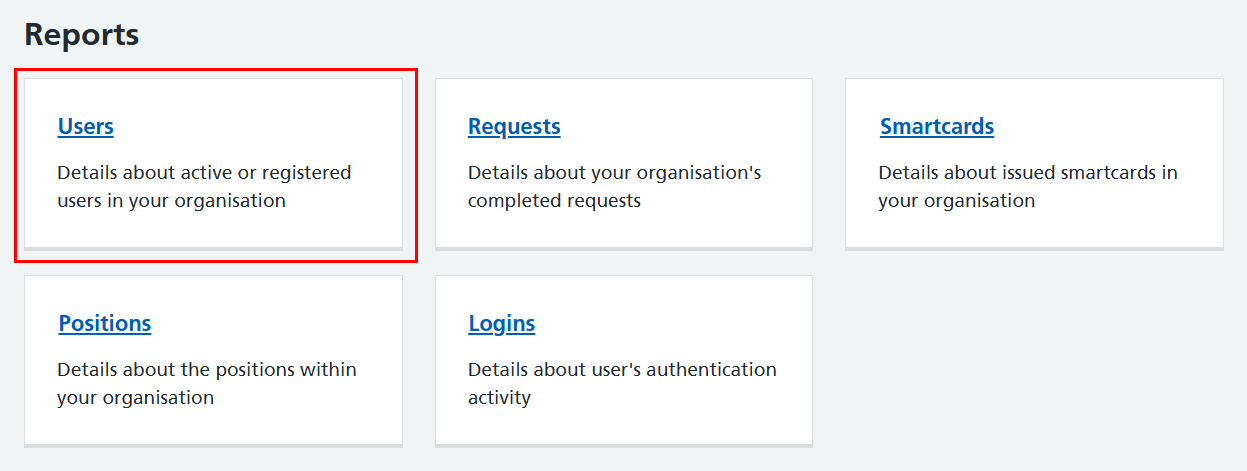Click 'Details about user's authentication activity' text

[x=622, y=383]
